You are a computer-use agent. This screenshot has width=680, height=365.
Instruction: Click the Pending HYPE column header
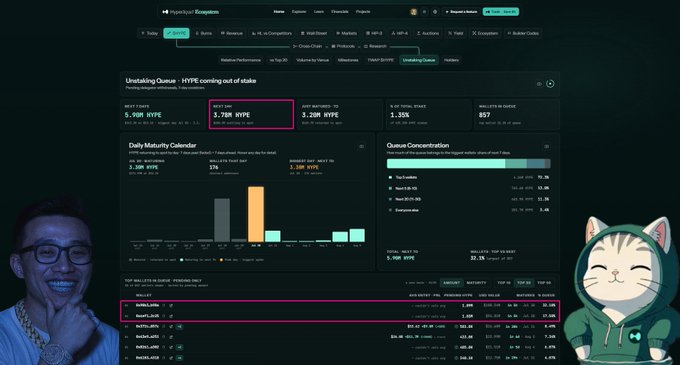coord(458,295)
